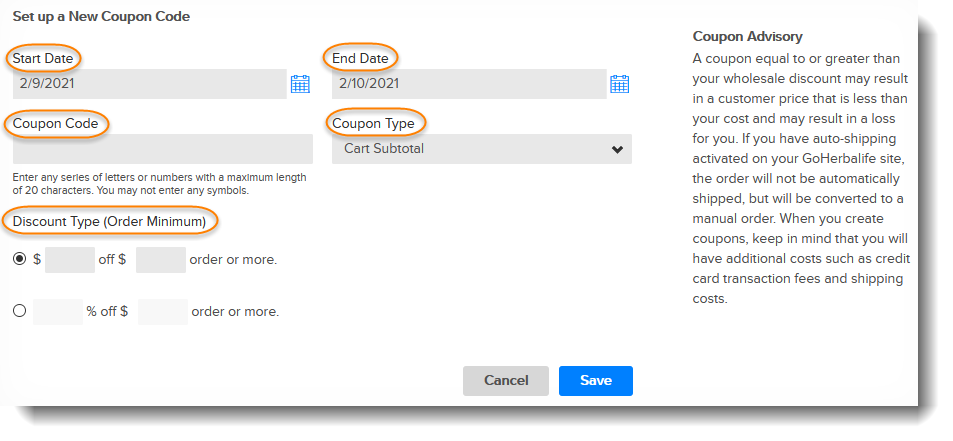Image resolution: width=953 pixels, height=441 pixels.
Task: Open the End Date calendar picker icon
Action: (x=619, y=84)
